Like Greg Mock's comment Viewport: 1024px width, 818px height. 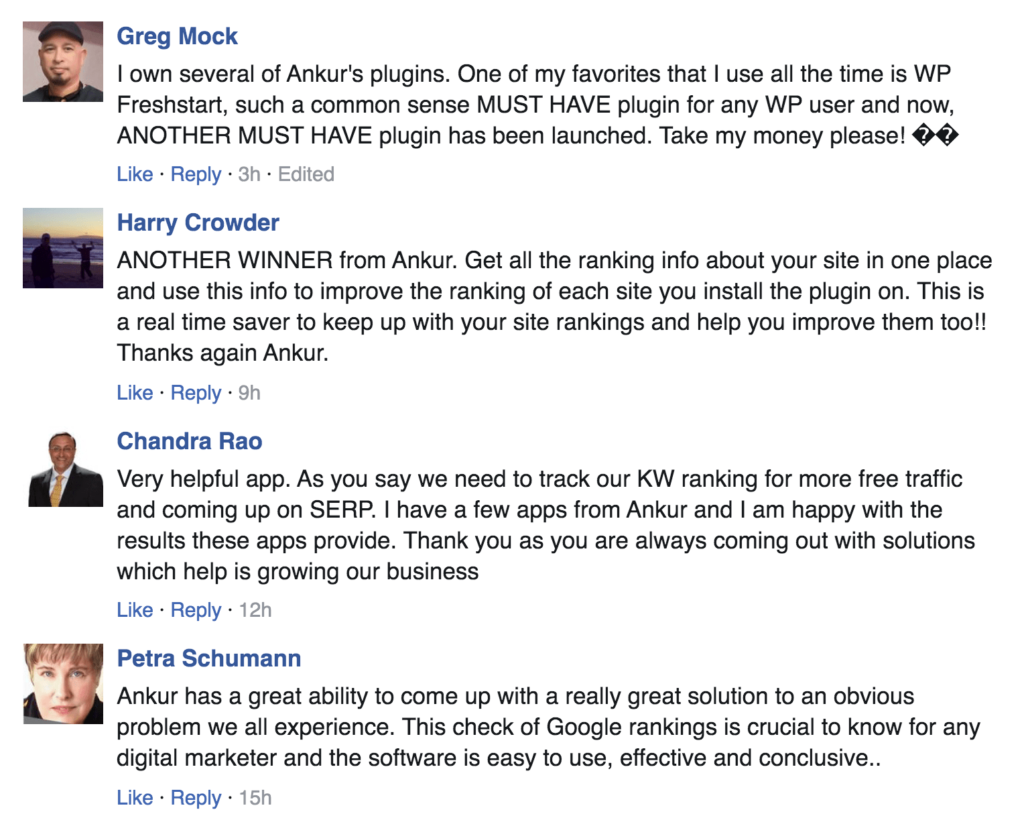click(135, 174)
